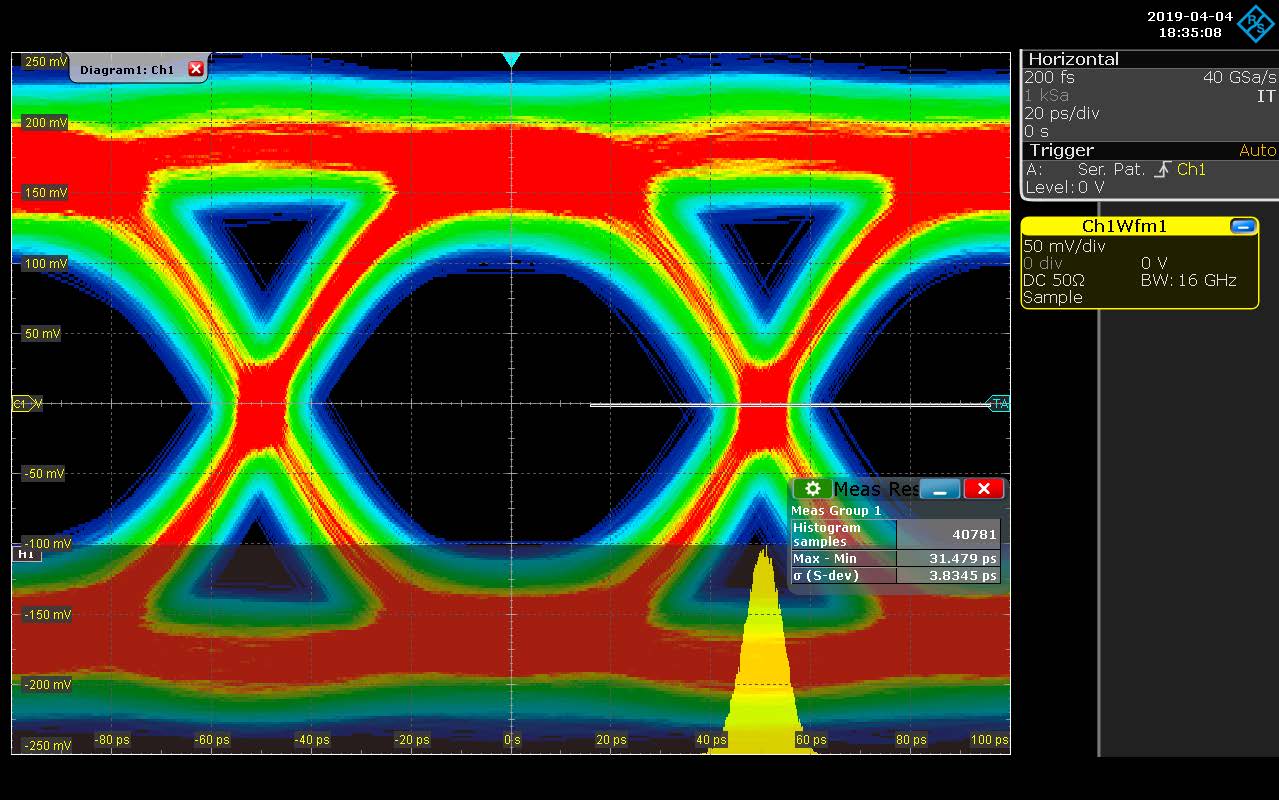The width and height of the screenshot is (1279, 800).
Task: Click the 20 ps/div time scale
Action: click(1061, 113)
